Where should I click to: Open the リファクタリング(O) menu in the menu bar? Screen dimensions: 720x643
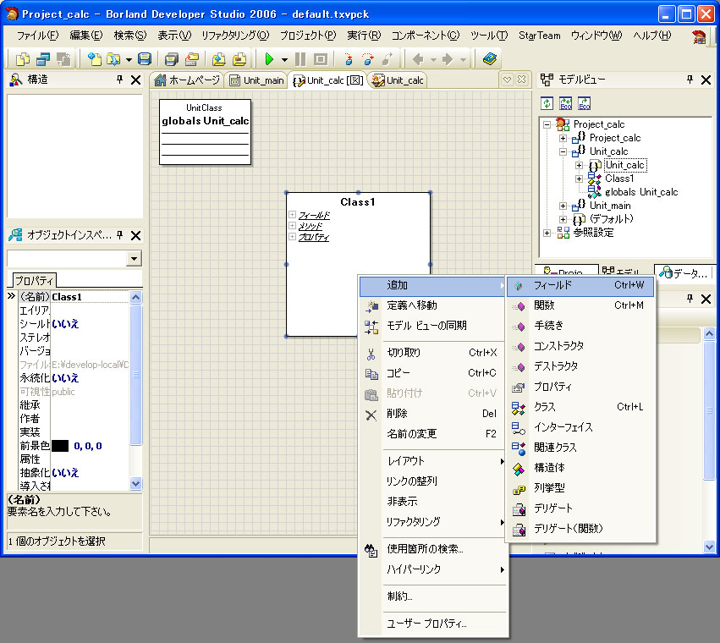pos(235,35)
